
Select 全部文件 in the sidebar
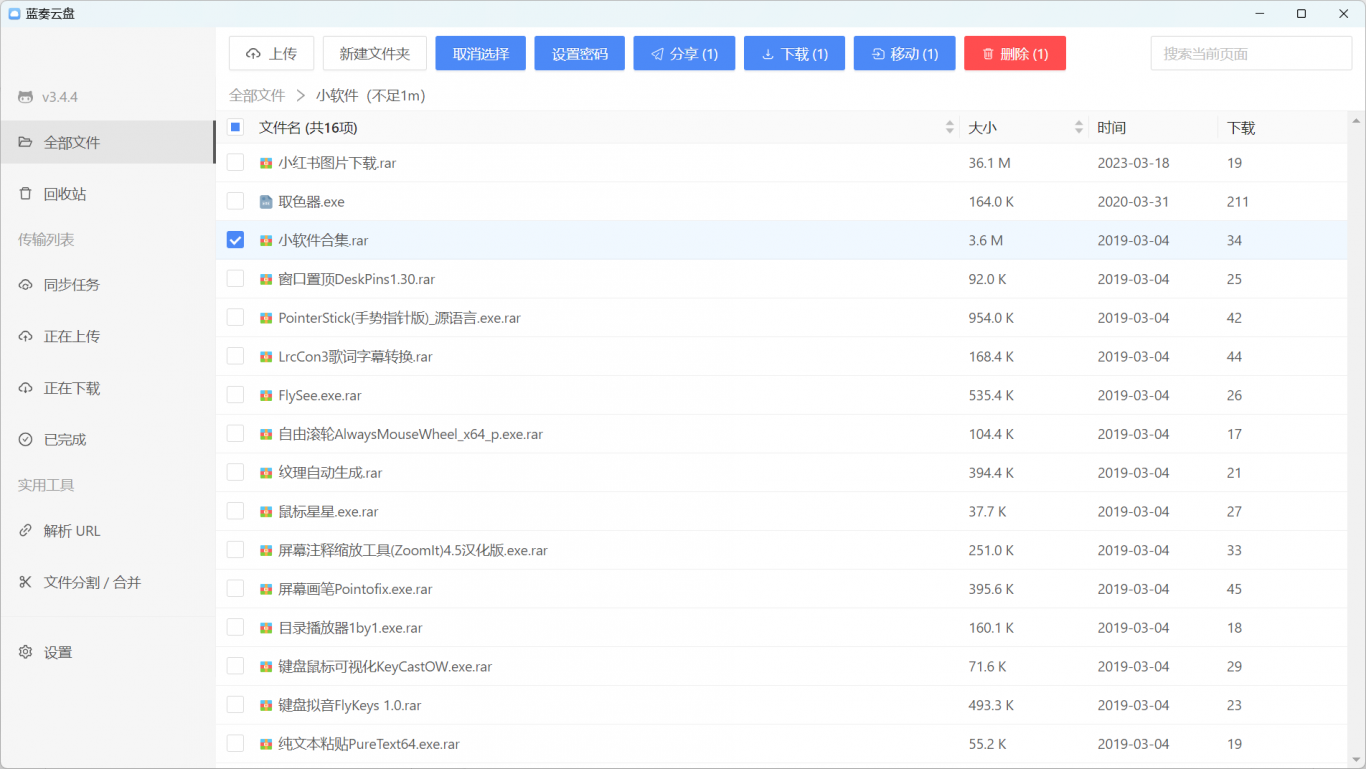[72, 143]
